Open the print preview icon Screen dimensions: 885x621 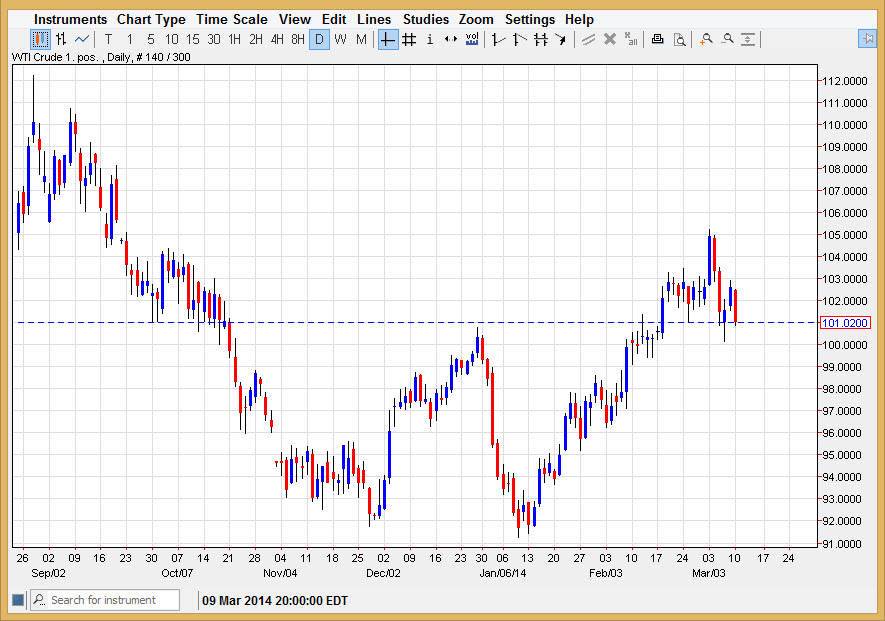point(679,39)
